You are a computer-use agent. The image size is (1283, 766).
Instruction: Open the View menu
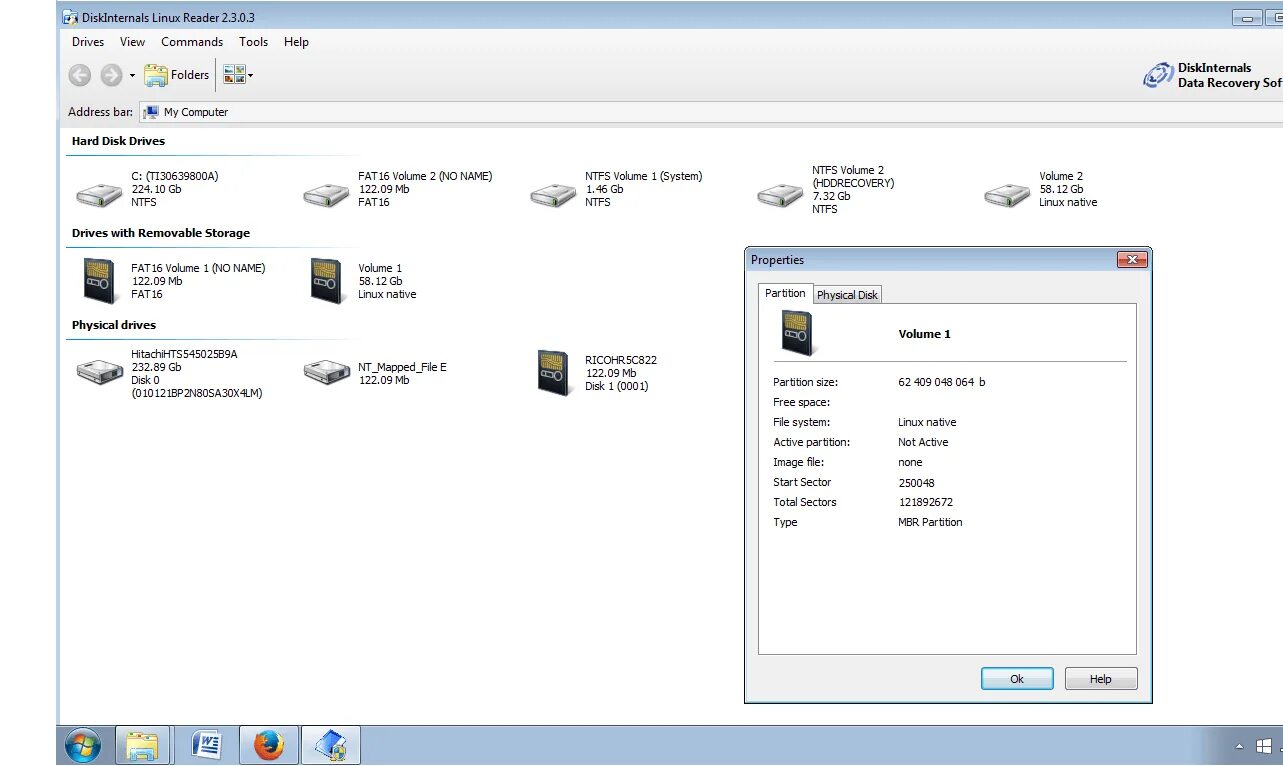[x=132, y=42]
